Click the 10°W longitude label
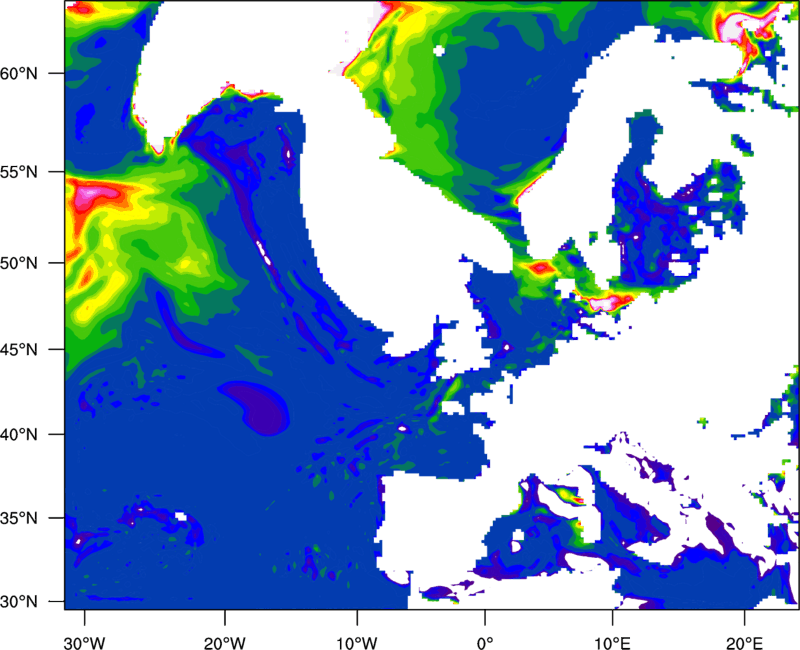The width and height of the screenshot is (800, 650). 357,643
